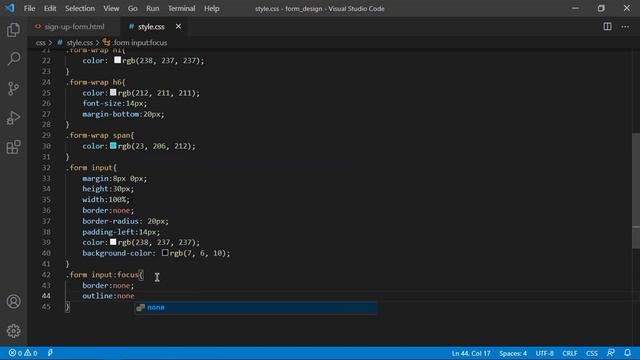
Task: Open the Explorer view in activity bar
Action: [x=13, y=30]
